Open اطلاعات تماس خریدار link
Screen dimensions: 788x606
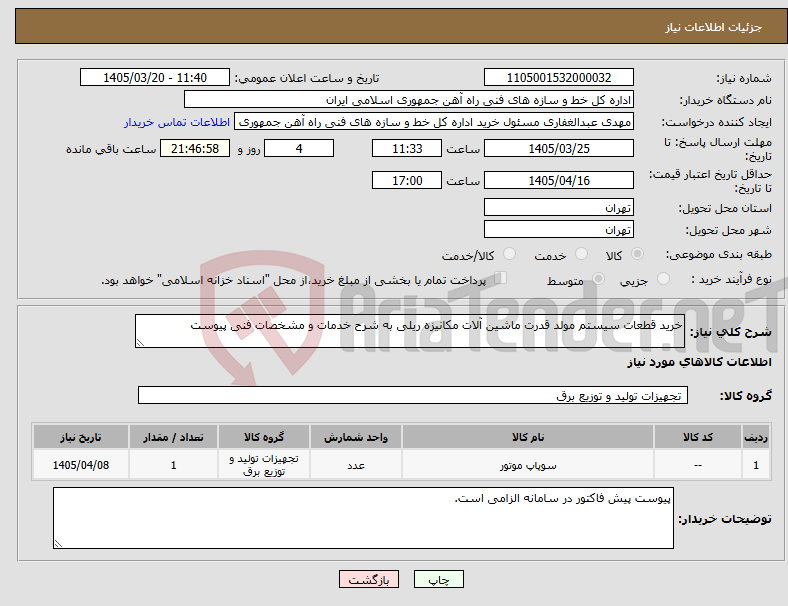point(177,122)
